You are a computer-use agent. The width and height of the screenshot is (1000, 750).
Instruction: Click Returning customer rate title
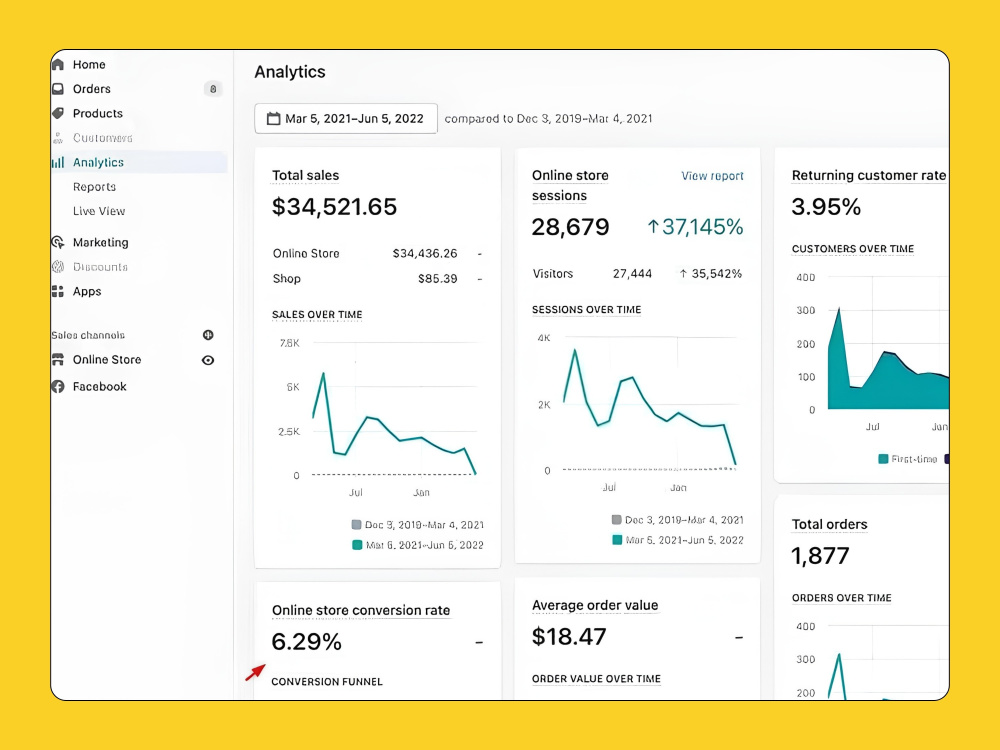click(869, 175)
